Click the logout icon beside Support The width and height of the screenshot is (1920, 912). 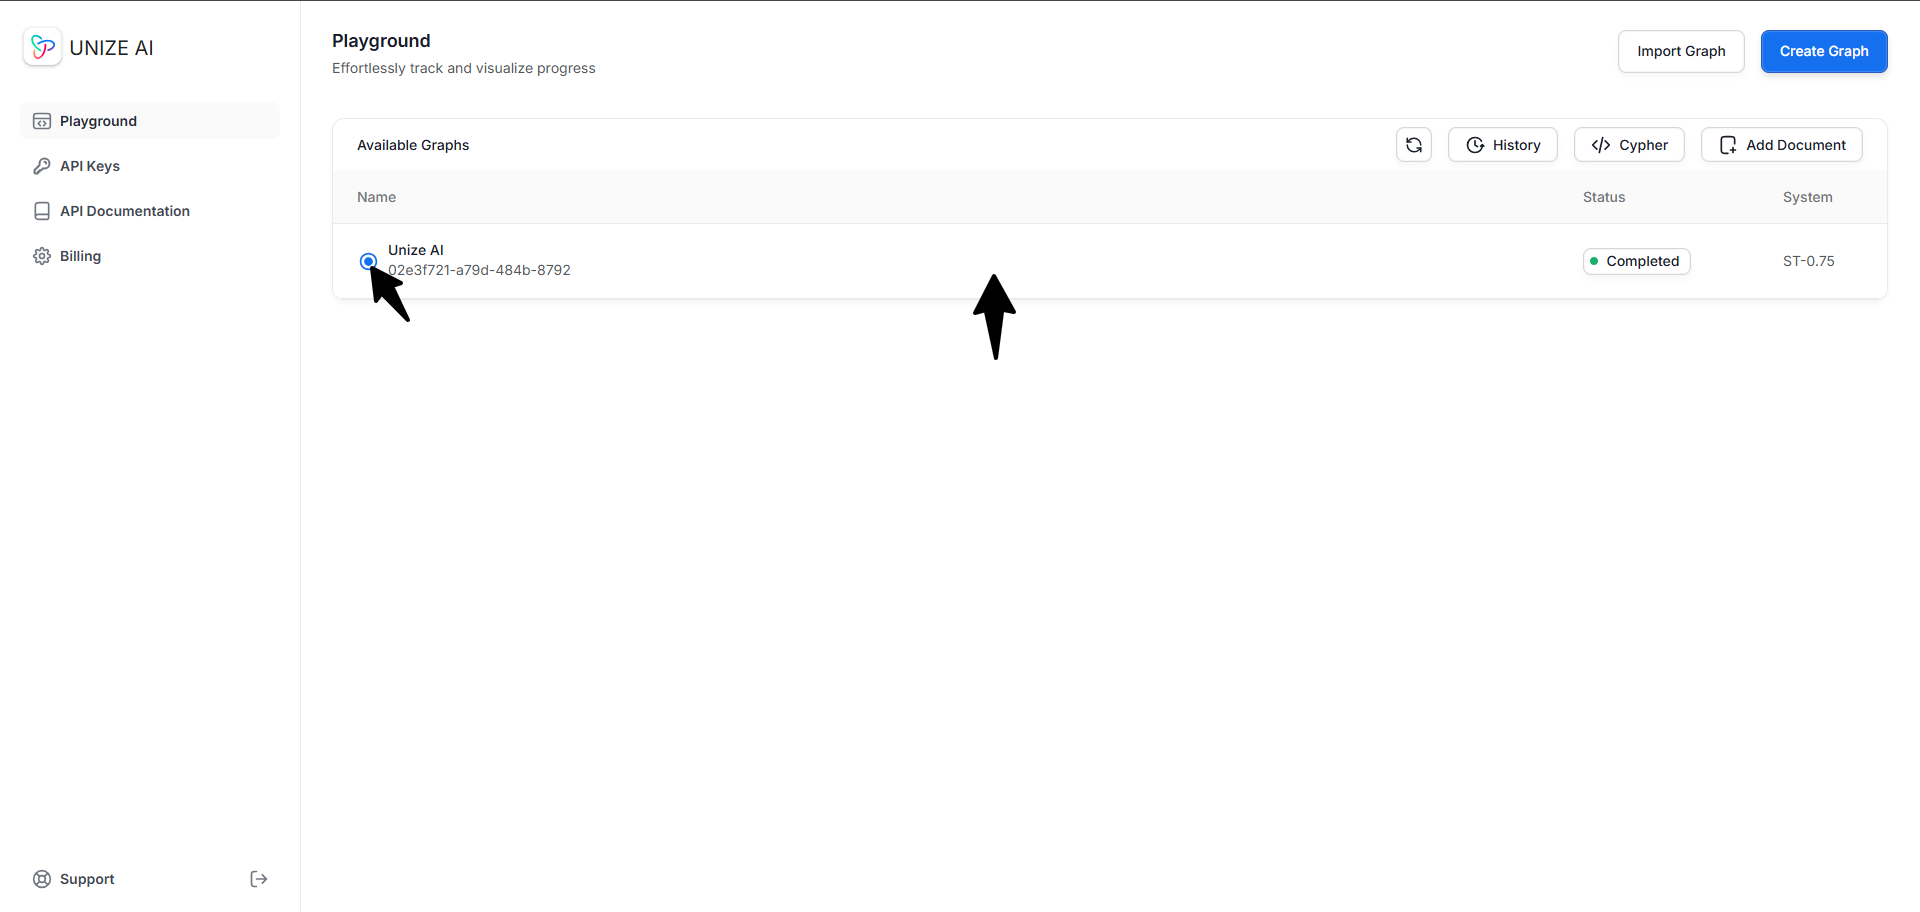click(x=259, y=879)
